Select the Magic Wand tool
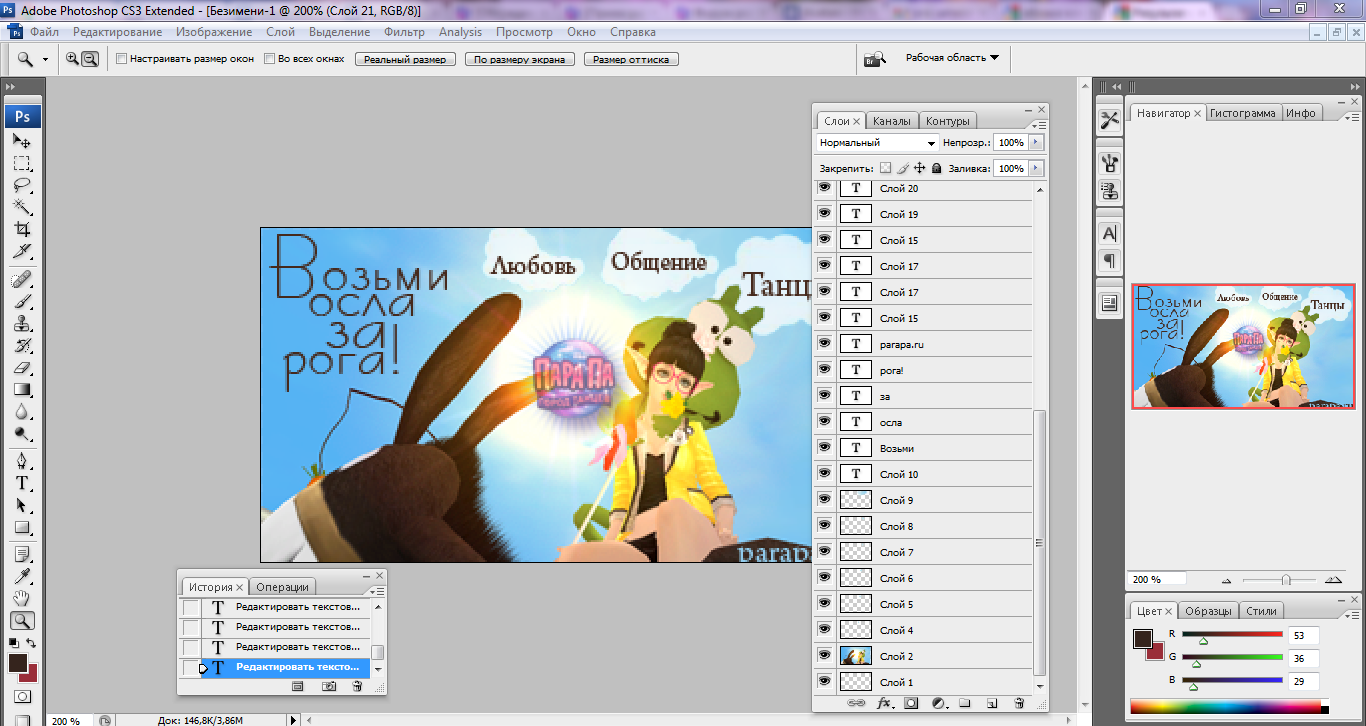 (22, 207)
